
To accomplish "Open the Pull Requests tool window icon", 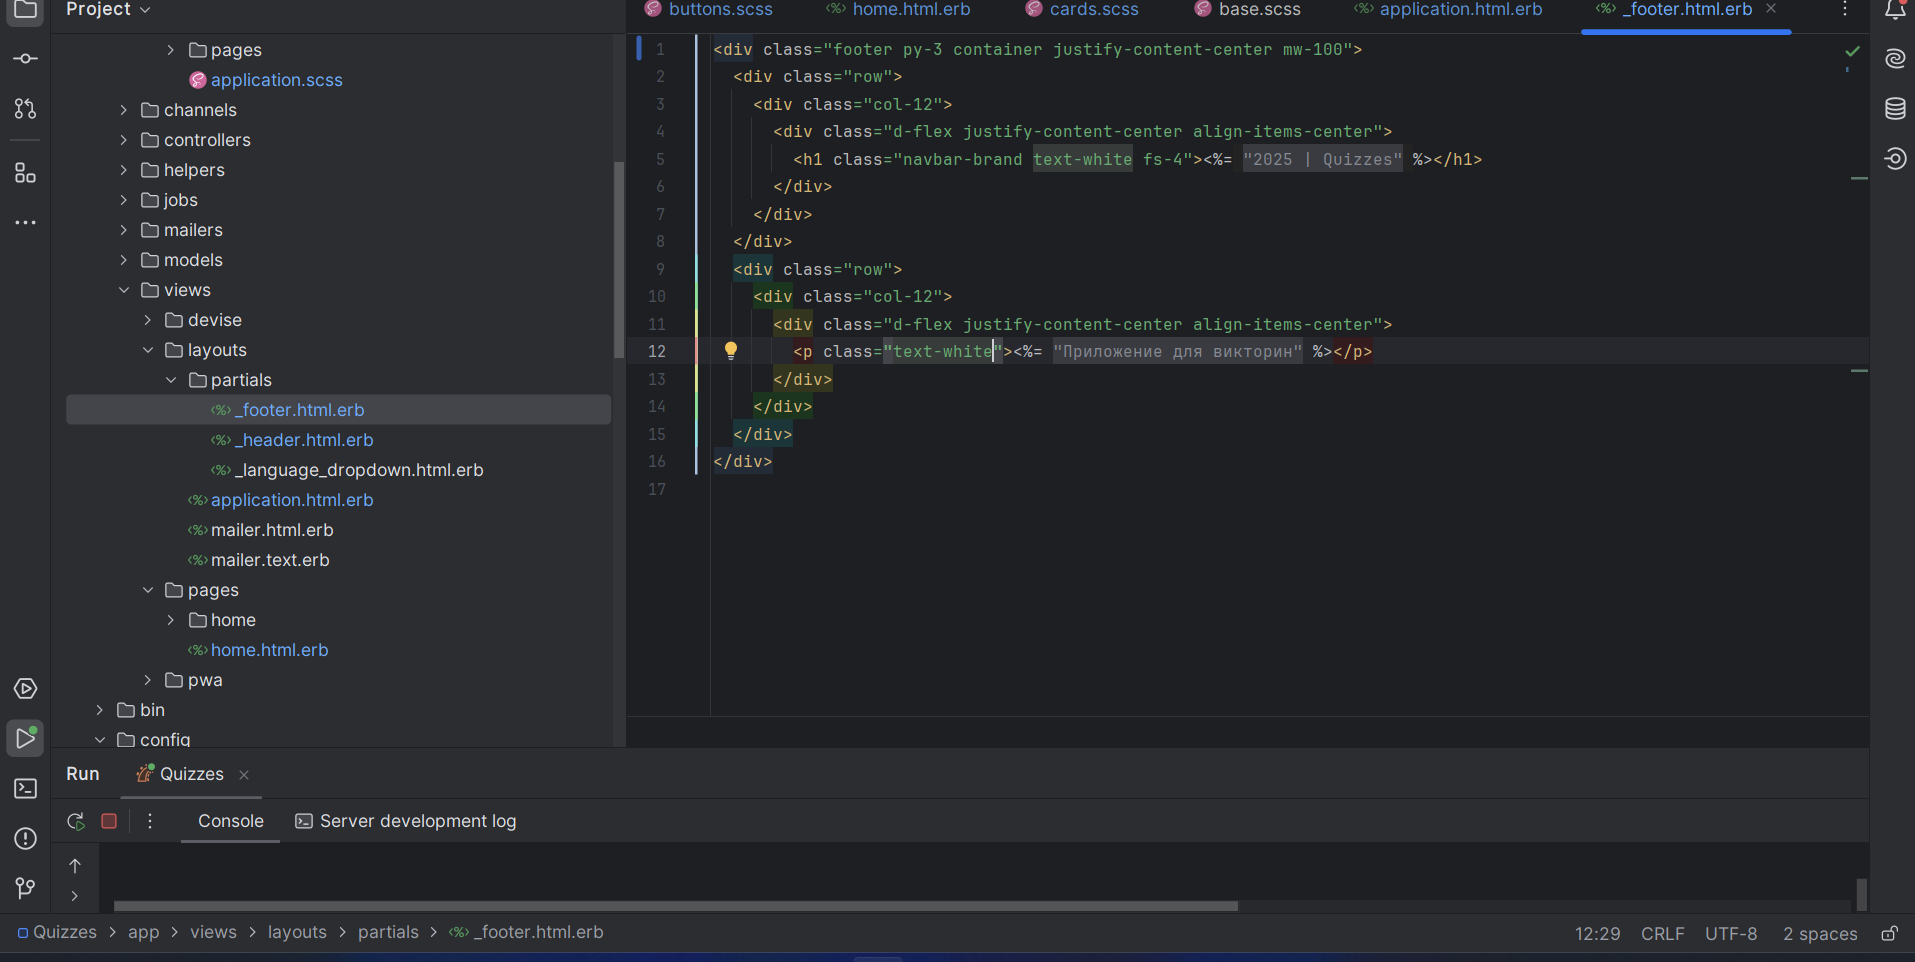I will (26, 109).
